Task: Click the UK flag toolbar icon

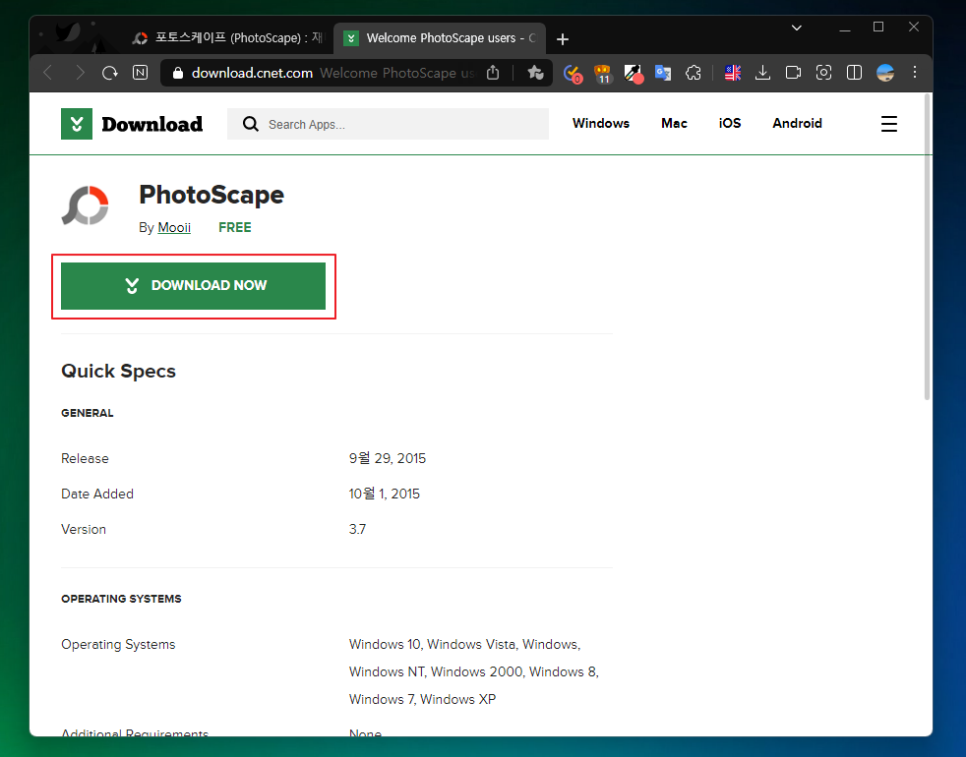Action: [733, 73]
